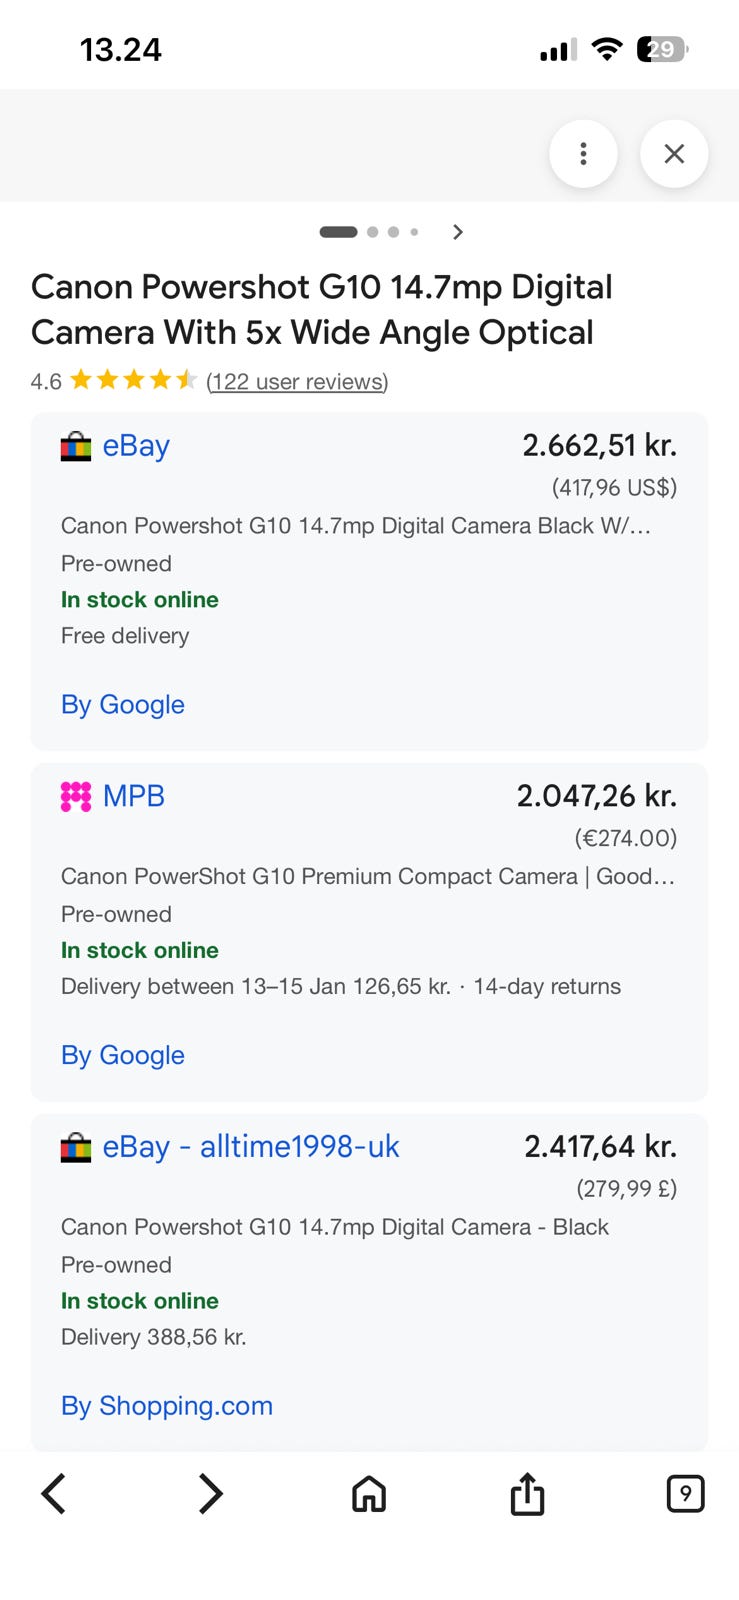The image size is (739, 1600).
Task: Open eBay - alltime1998-uk seller link
Action: (251, 1147)
